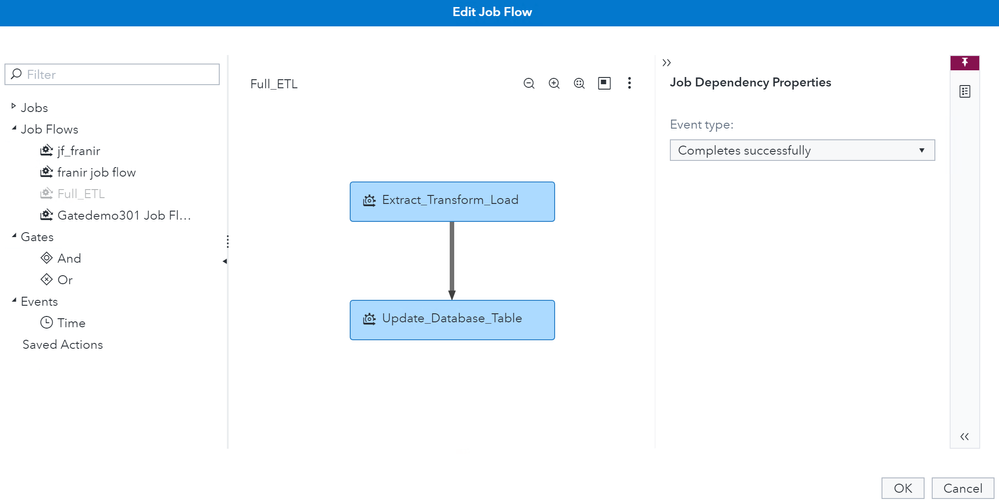Collapse the properties pane with double chevron
Viewport: 999px width, 502px height.
(x=667, y=62)
